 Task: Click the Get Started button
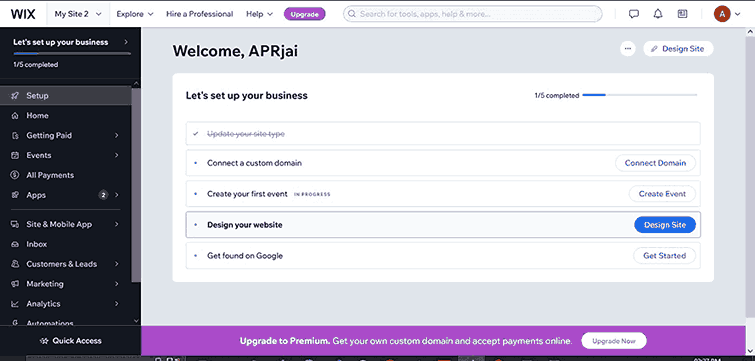point(664,256)
